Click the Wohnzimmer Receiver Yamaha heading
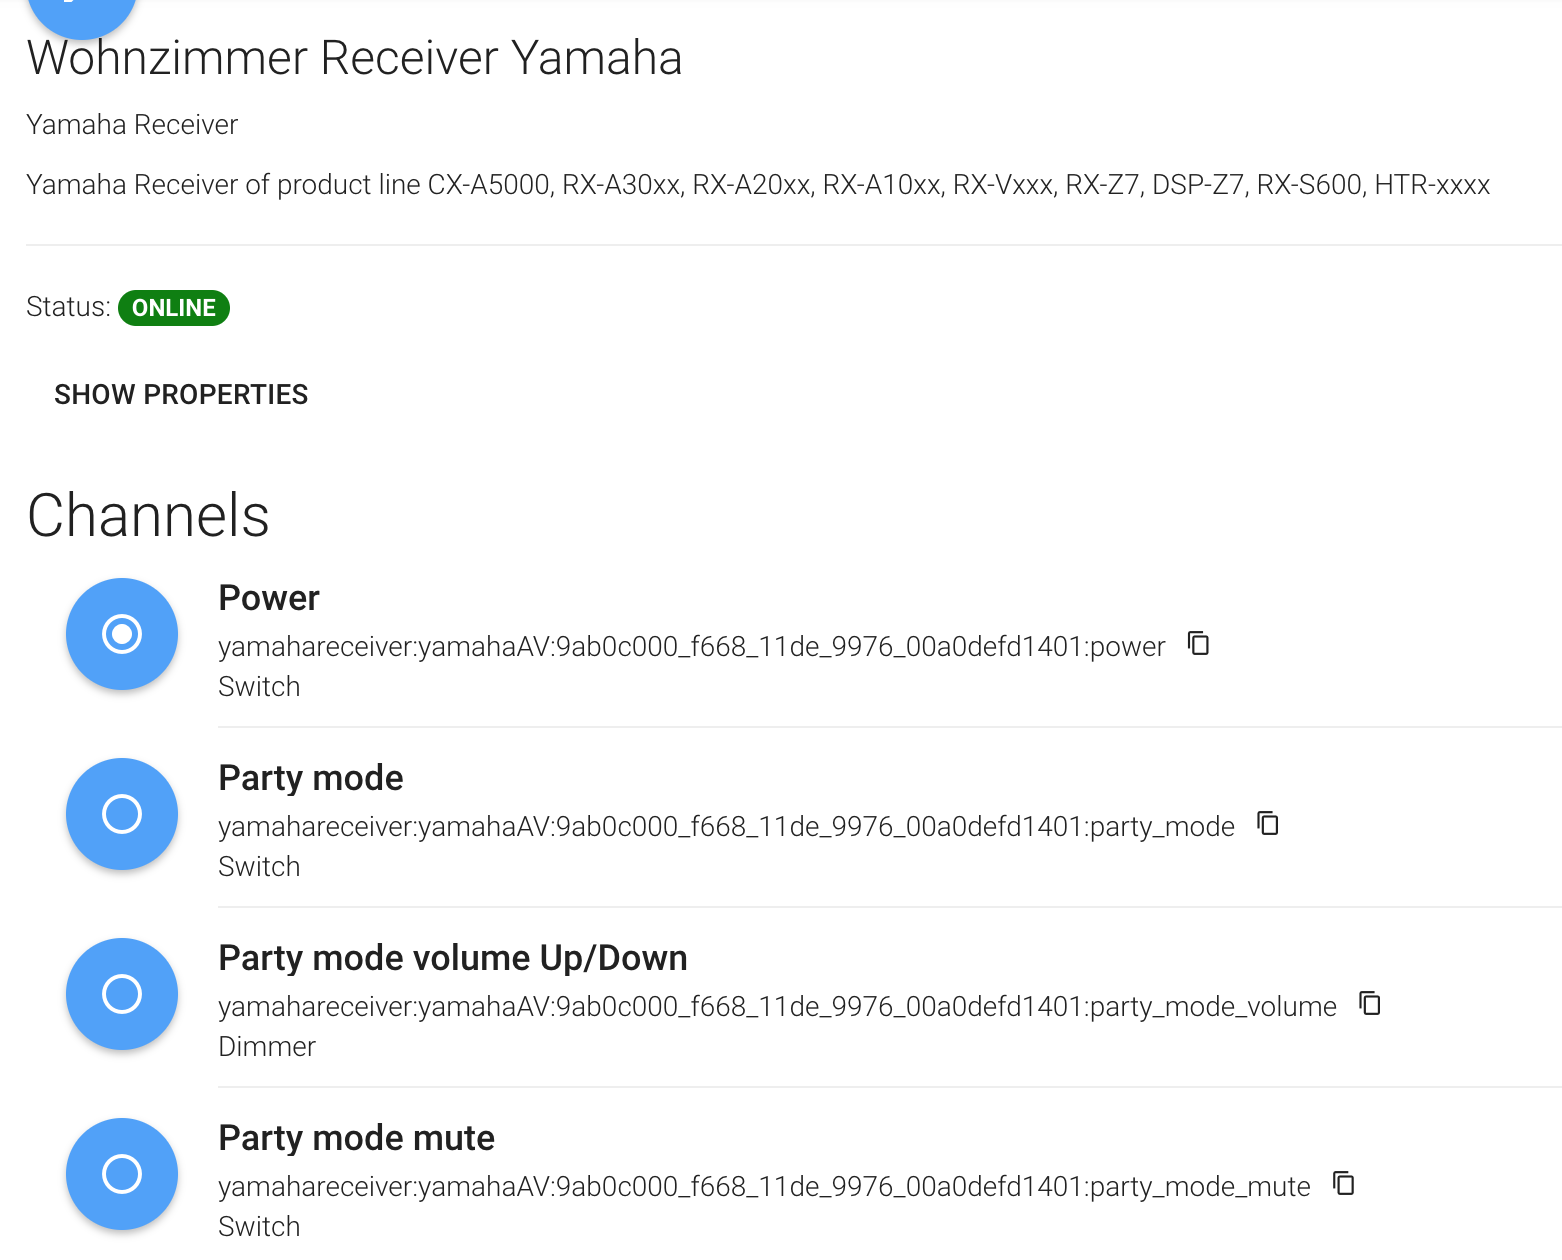The height and width of the screenshot is (1260, 1562). coord(354,58)
